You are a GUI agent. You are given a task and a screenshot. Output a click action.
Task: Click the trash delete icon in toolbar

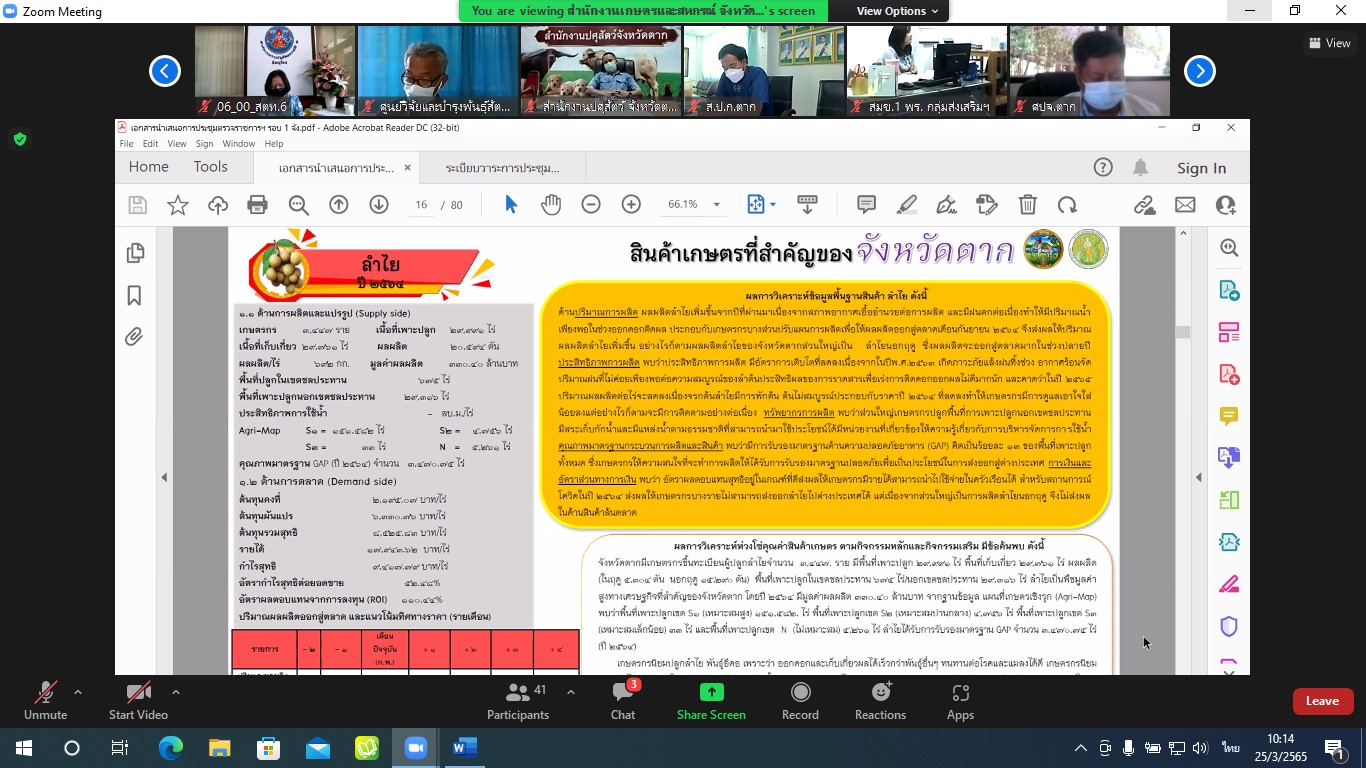coord(1027,204)
